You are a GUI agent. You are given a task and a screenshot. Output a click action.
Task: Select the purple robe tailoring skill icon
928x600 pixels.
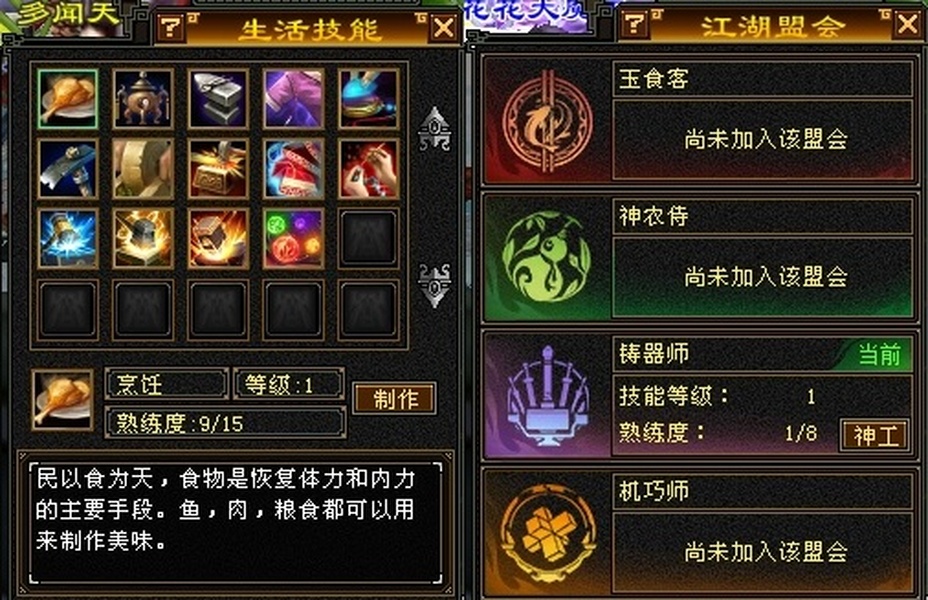[293, 99]
